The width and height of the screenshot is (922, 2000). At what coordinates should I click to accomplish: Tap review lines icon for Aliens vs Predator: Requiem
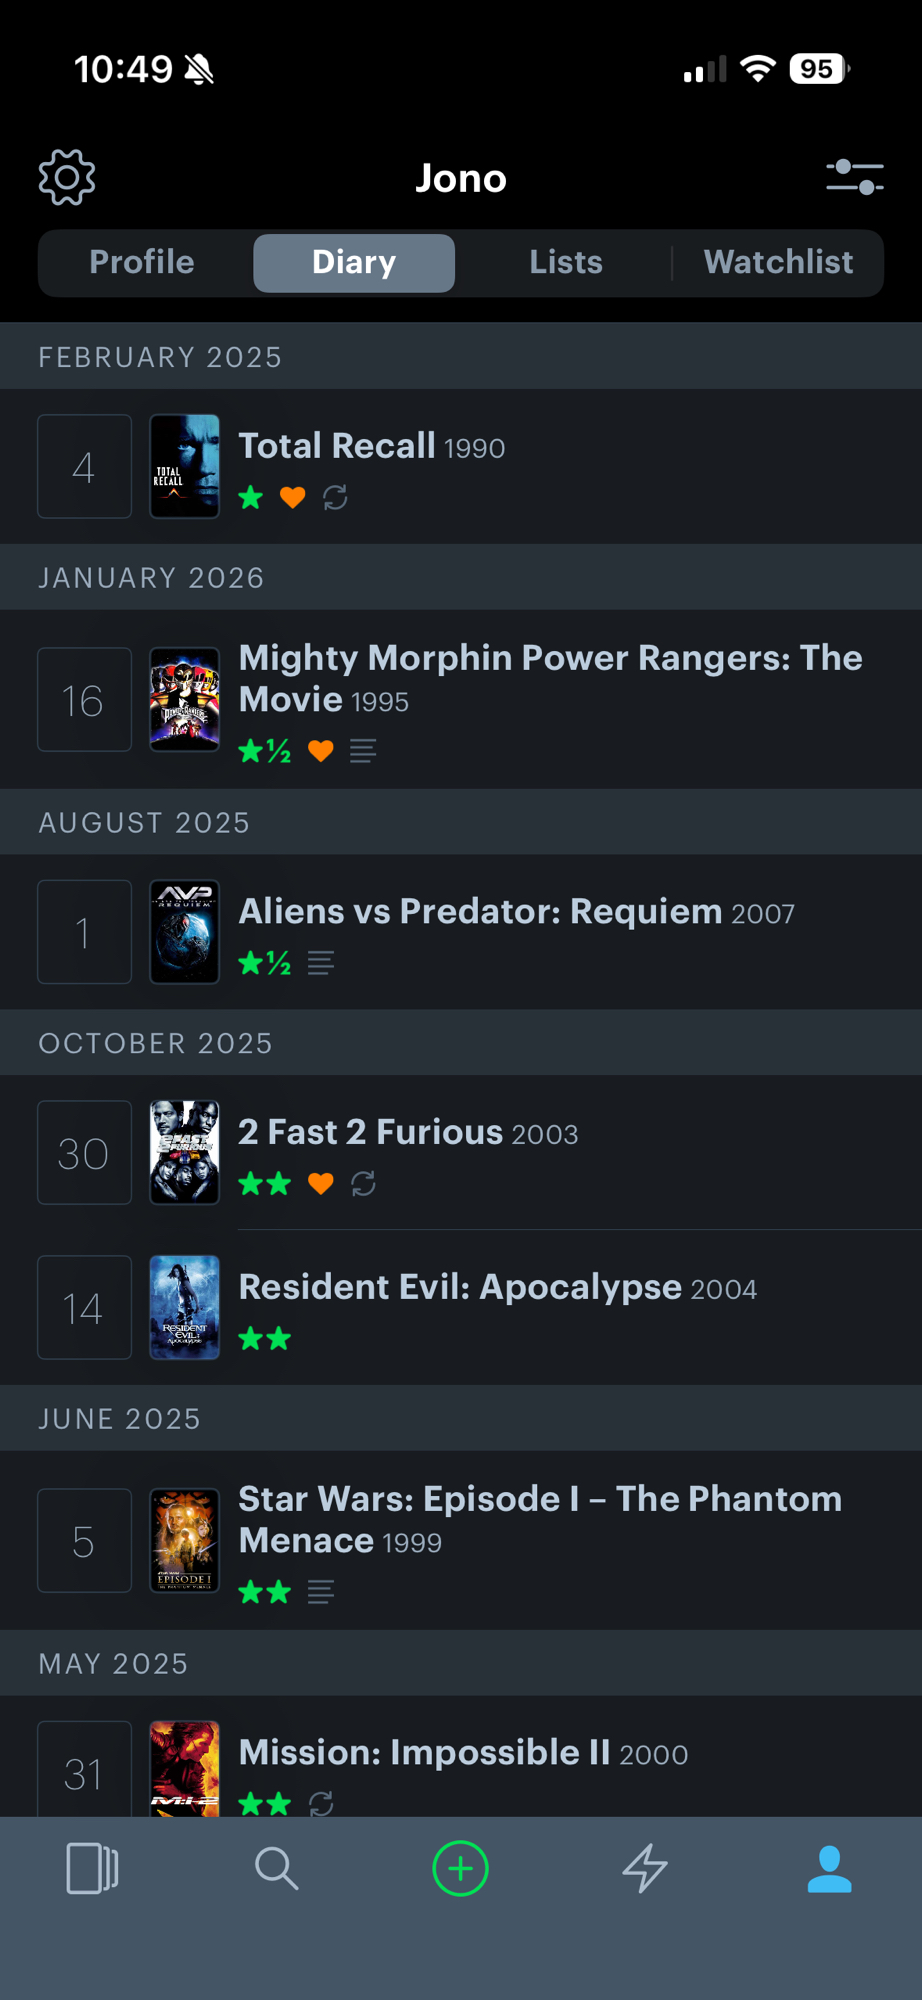tap(321, 963)
